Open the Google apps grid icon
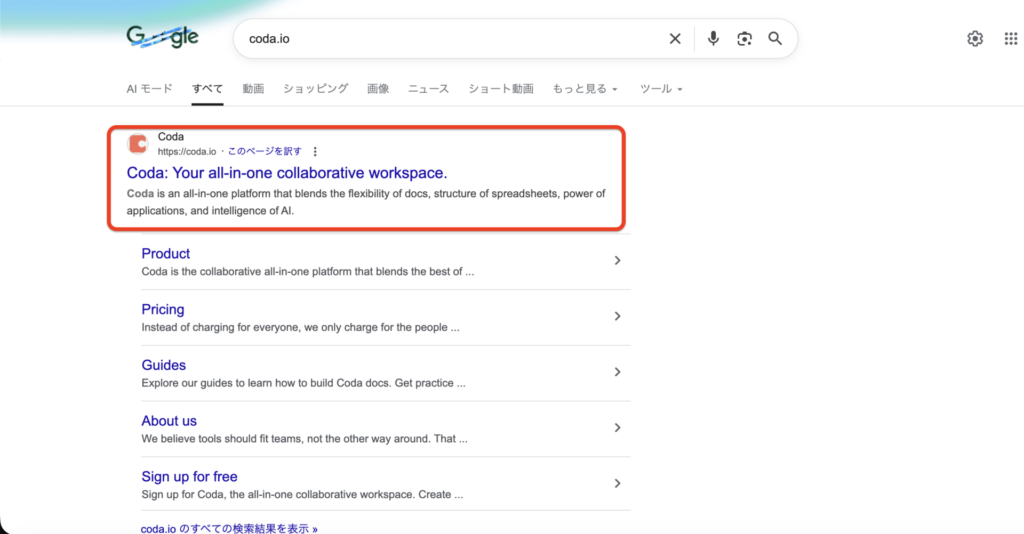Screen dimensions: 1024x534 point(1011,39)
